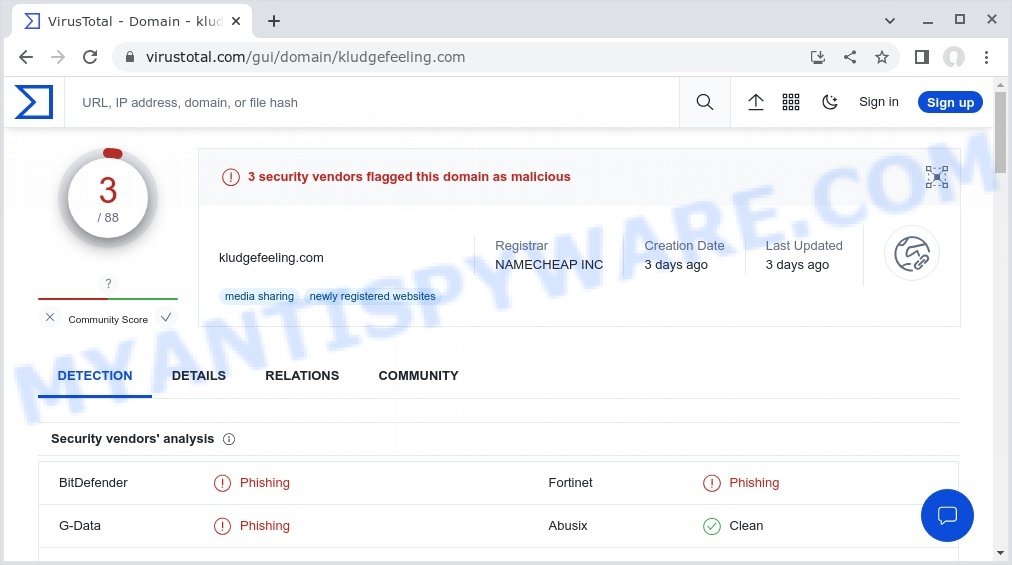Click the Sign up button
The image size is (1012, 565).
coord(950,102)
